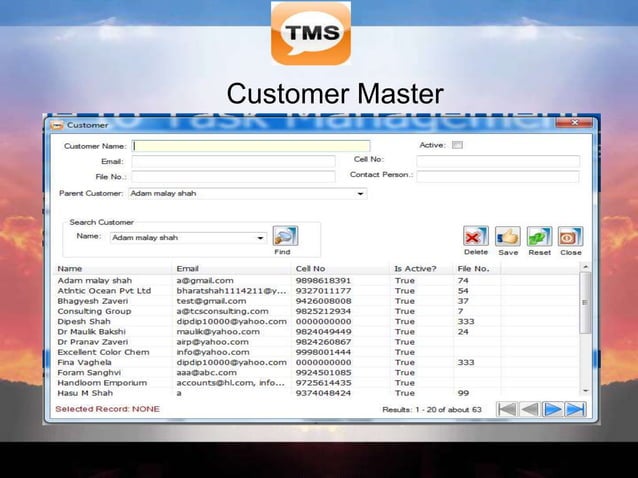Click cell number 9374048424

[323, 393]
